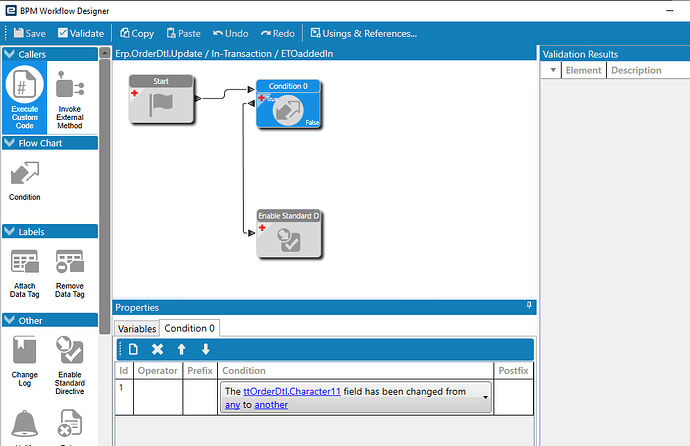Click the BPM Workflow Designer app icon
The width and height of the screenshot is (690, 446).
coord(11,11)
